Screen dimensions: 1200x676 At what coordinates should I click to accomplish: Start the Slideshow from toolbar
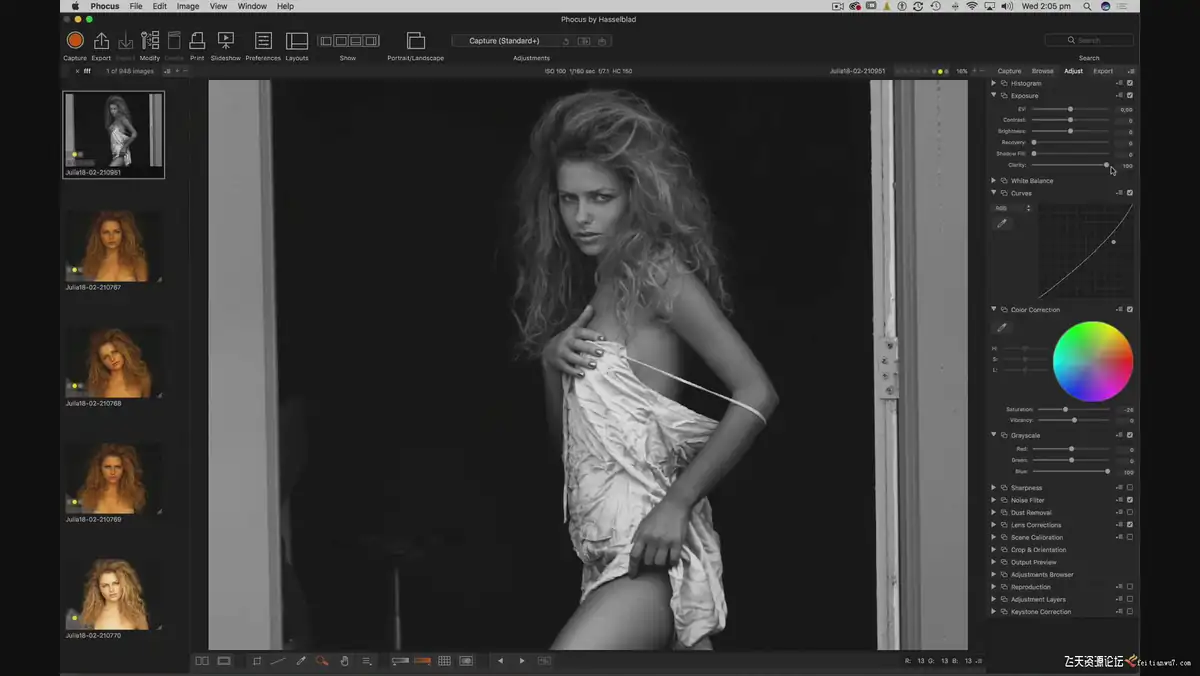tap(226, 40)
